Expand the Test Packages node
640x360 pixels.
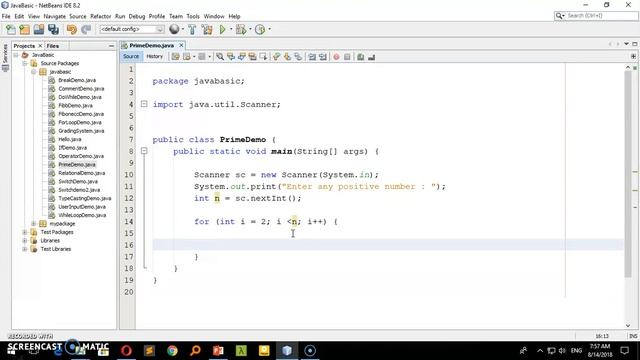coord(24,232)
